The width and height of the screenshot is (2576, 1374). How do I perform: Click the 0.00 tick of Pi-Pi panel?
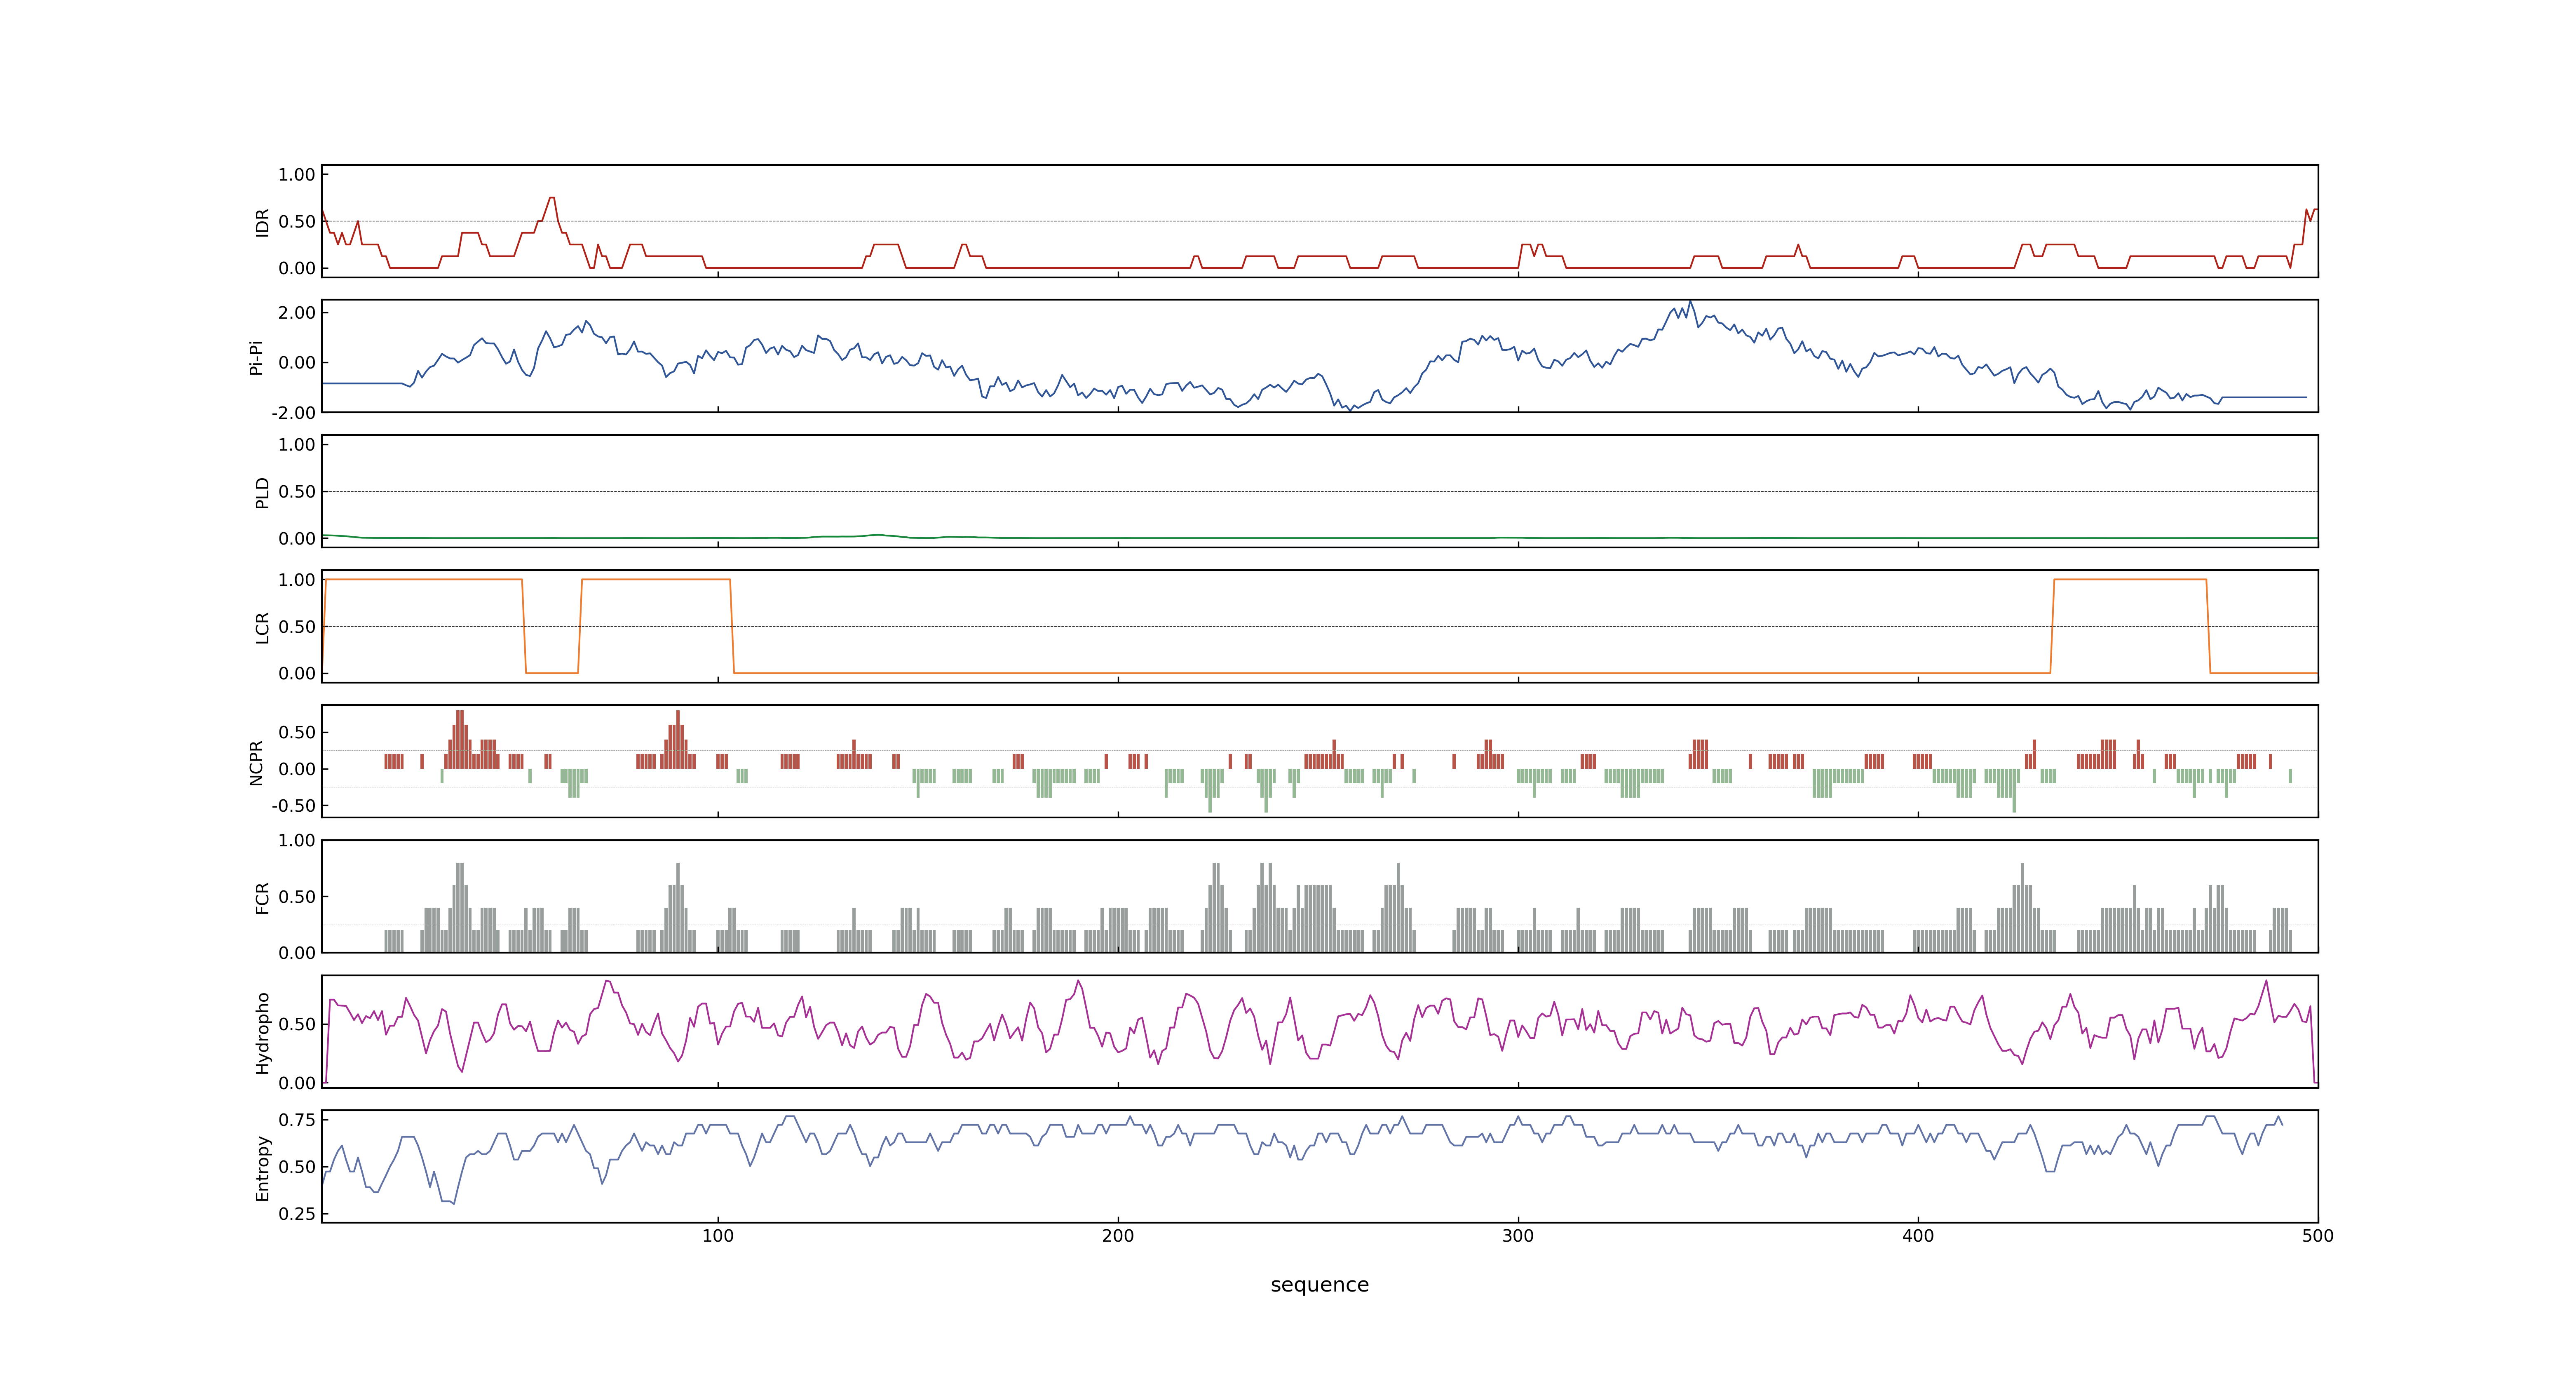click(x=297, y=363)
